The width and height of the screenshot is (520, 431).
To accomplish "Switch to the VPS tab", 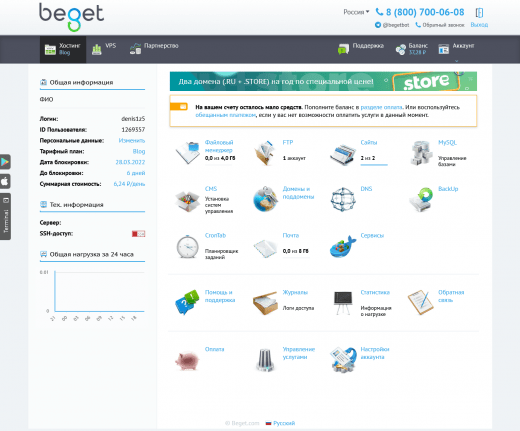I will coord(104,49).
